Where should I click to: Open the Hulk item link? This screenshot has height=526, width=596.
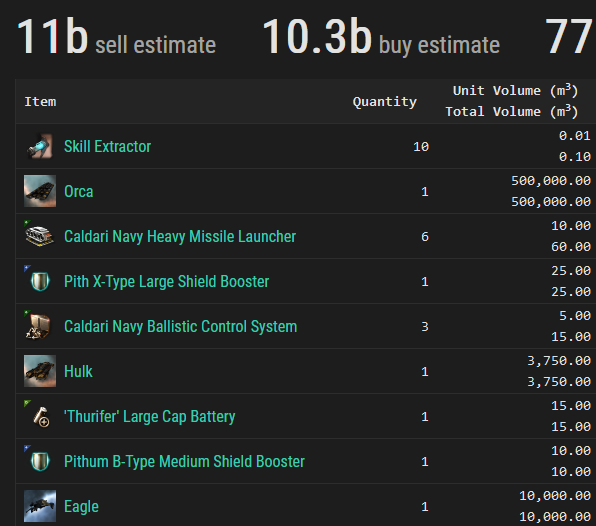click(78, 371)
